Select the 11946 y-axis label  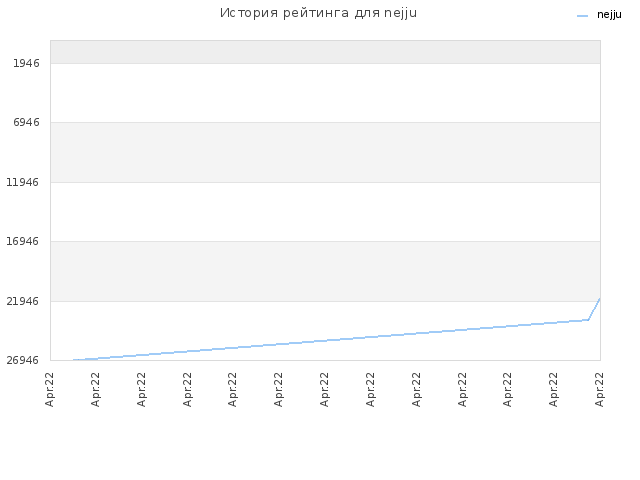tap(23, 182)
